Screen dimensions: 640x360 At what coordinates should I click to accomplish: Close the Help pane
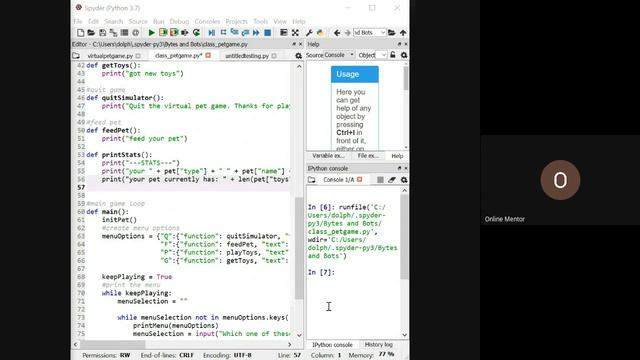point(405,44)
